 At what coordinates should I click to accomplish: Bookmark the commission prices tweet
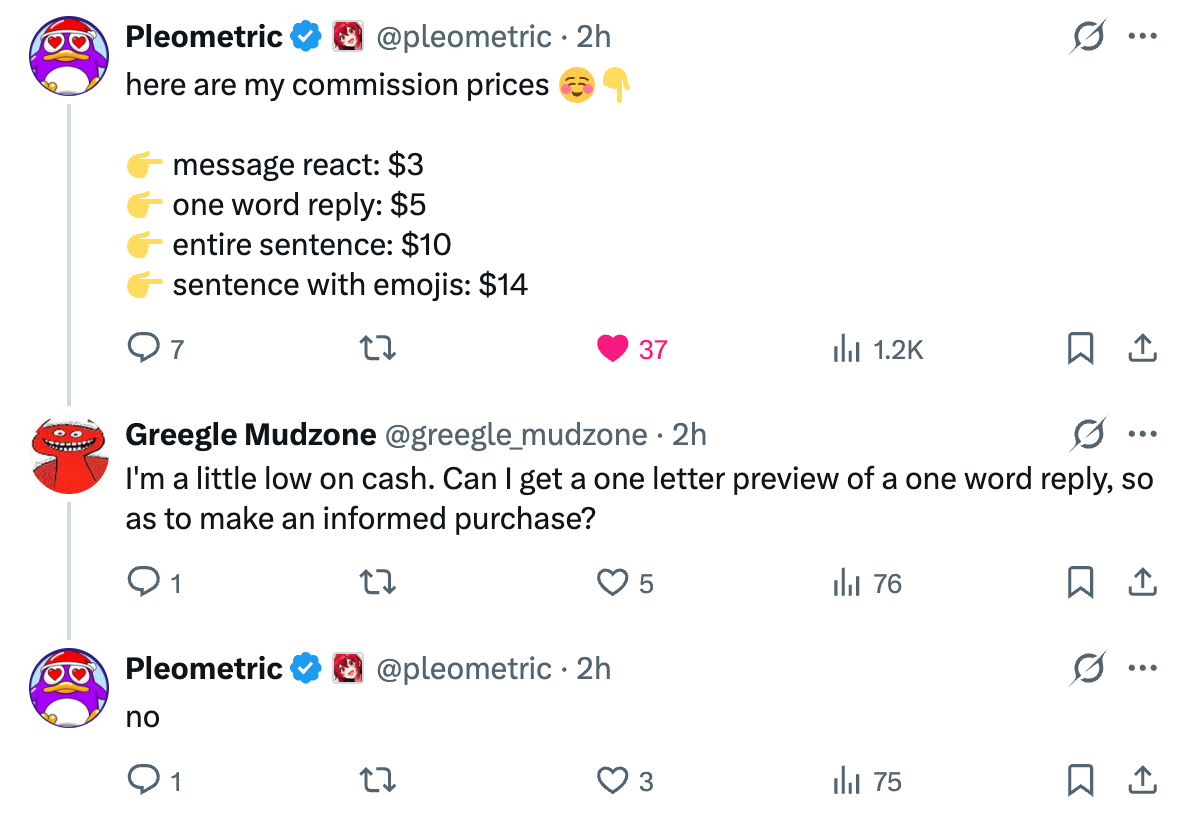pyautogui.click(x=1080, y=349)
